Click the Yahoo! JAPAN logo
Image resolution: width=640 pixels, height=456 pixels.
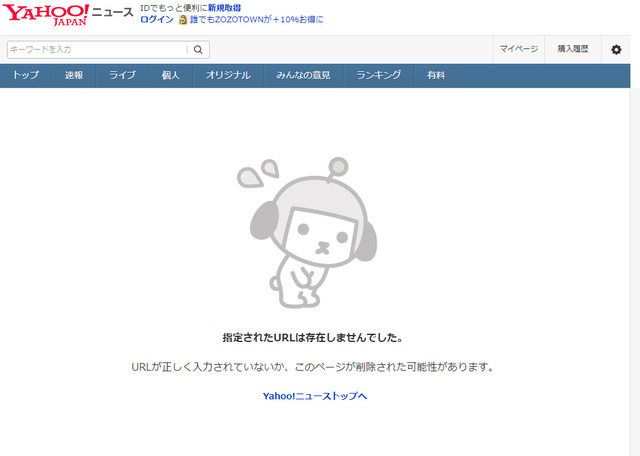point(46,15)
